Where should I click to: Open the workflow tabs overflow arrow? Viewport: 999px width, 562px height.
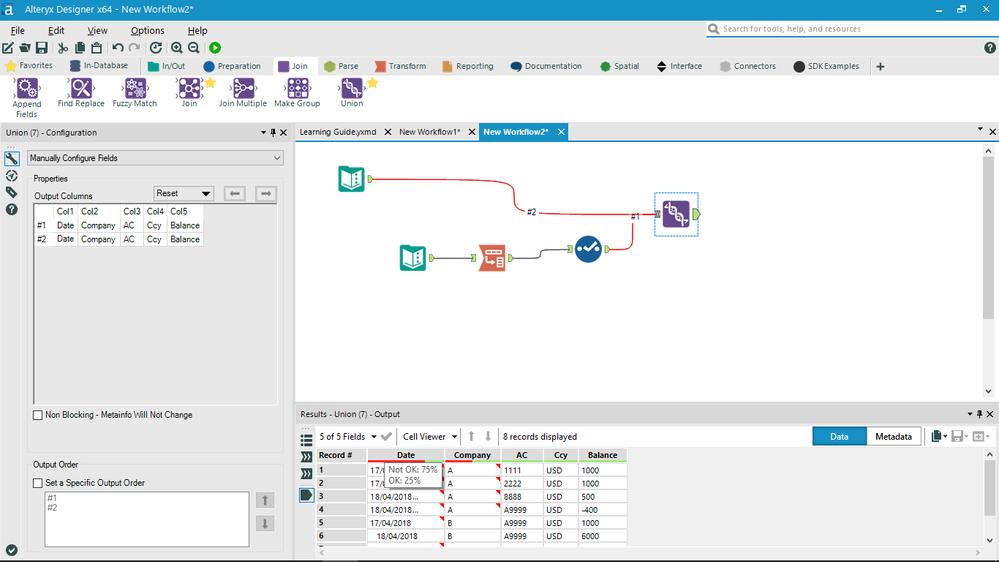coord(980,129)
